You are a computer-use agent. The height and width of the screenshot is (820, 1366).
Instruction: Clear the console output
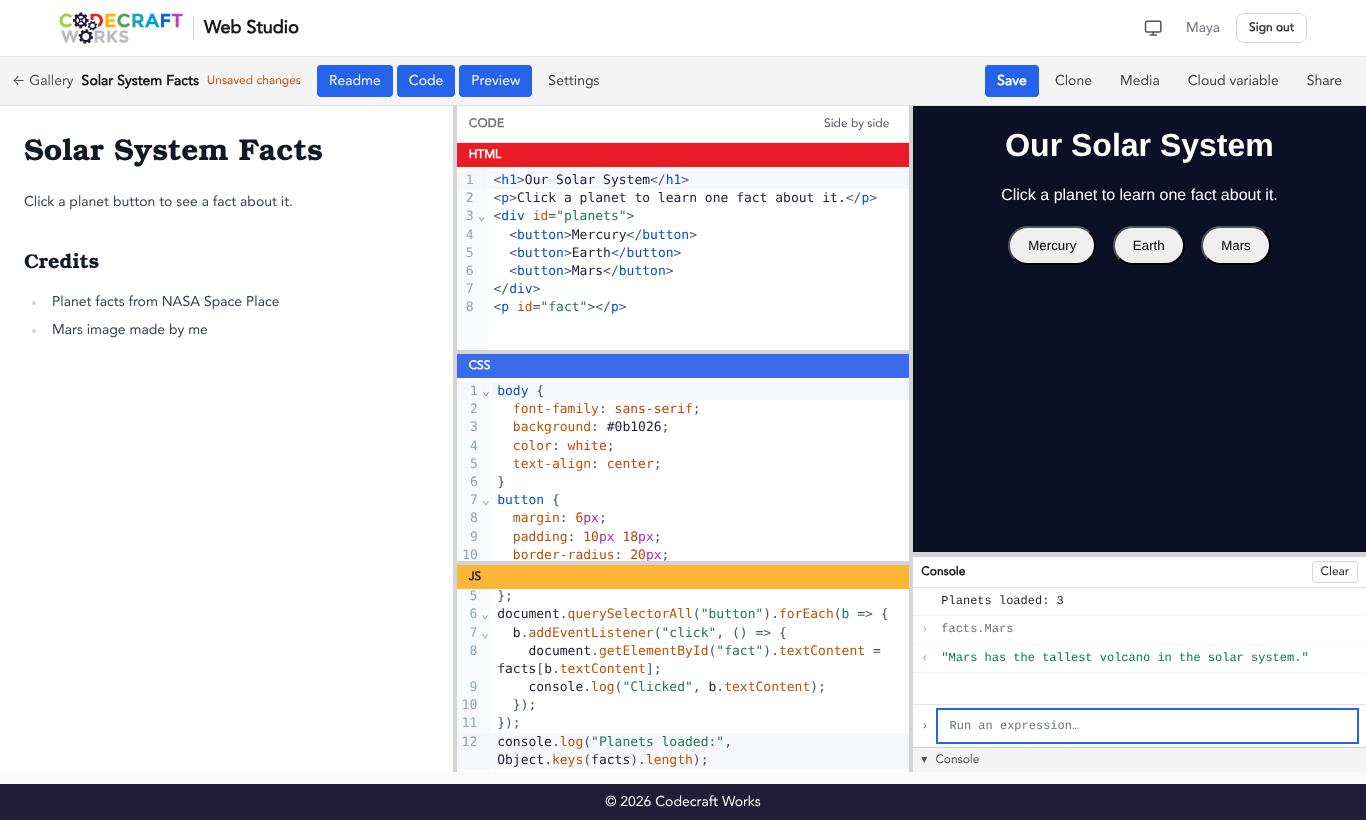(x=1335, y=571)
